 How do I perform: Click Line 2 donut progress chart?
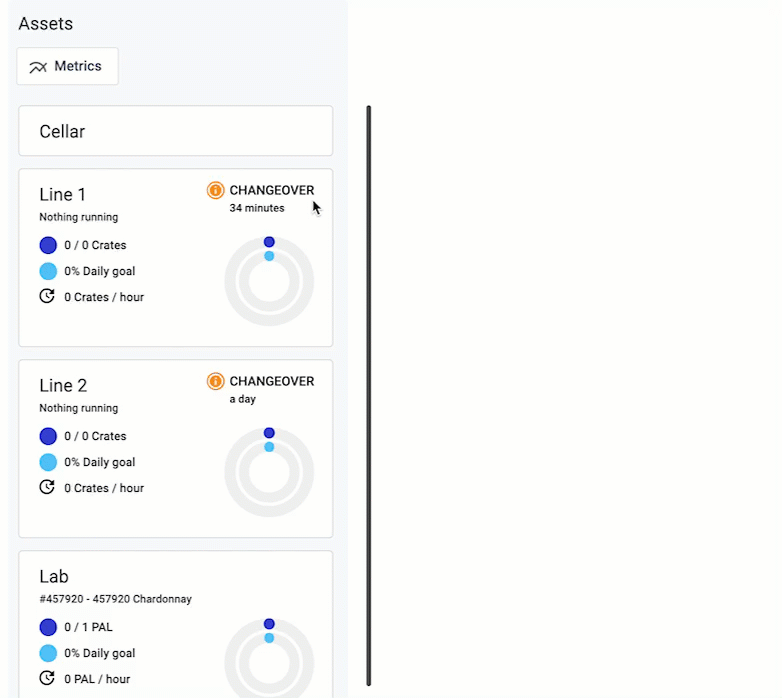coord(269,473)
